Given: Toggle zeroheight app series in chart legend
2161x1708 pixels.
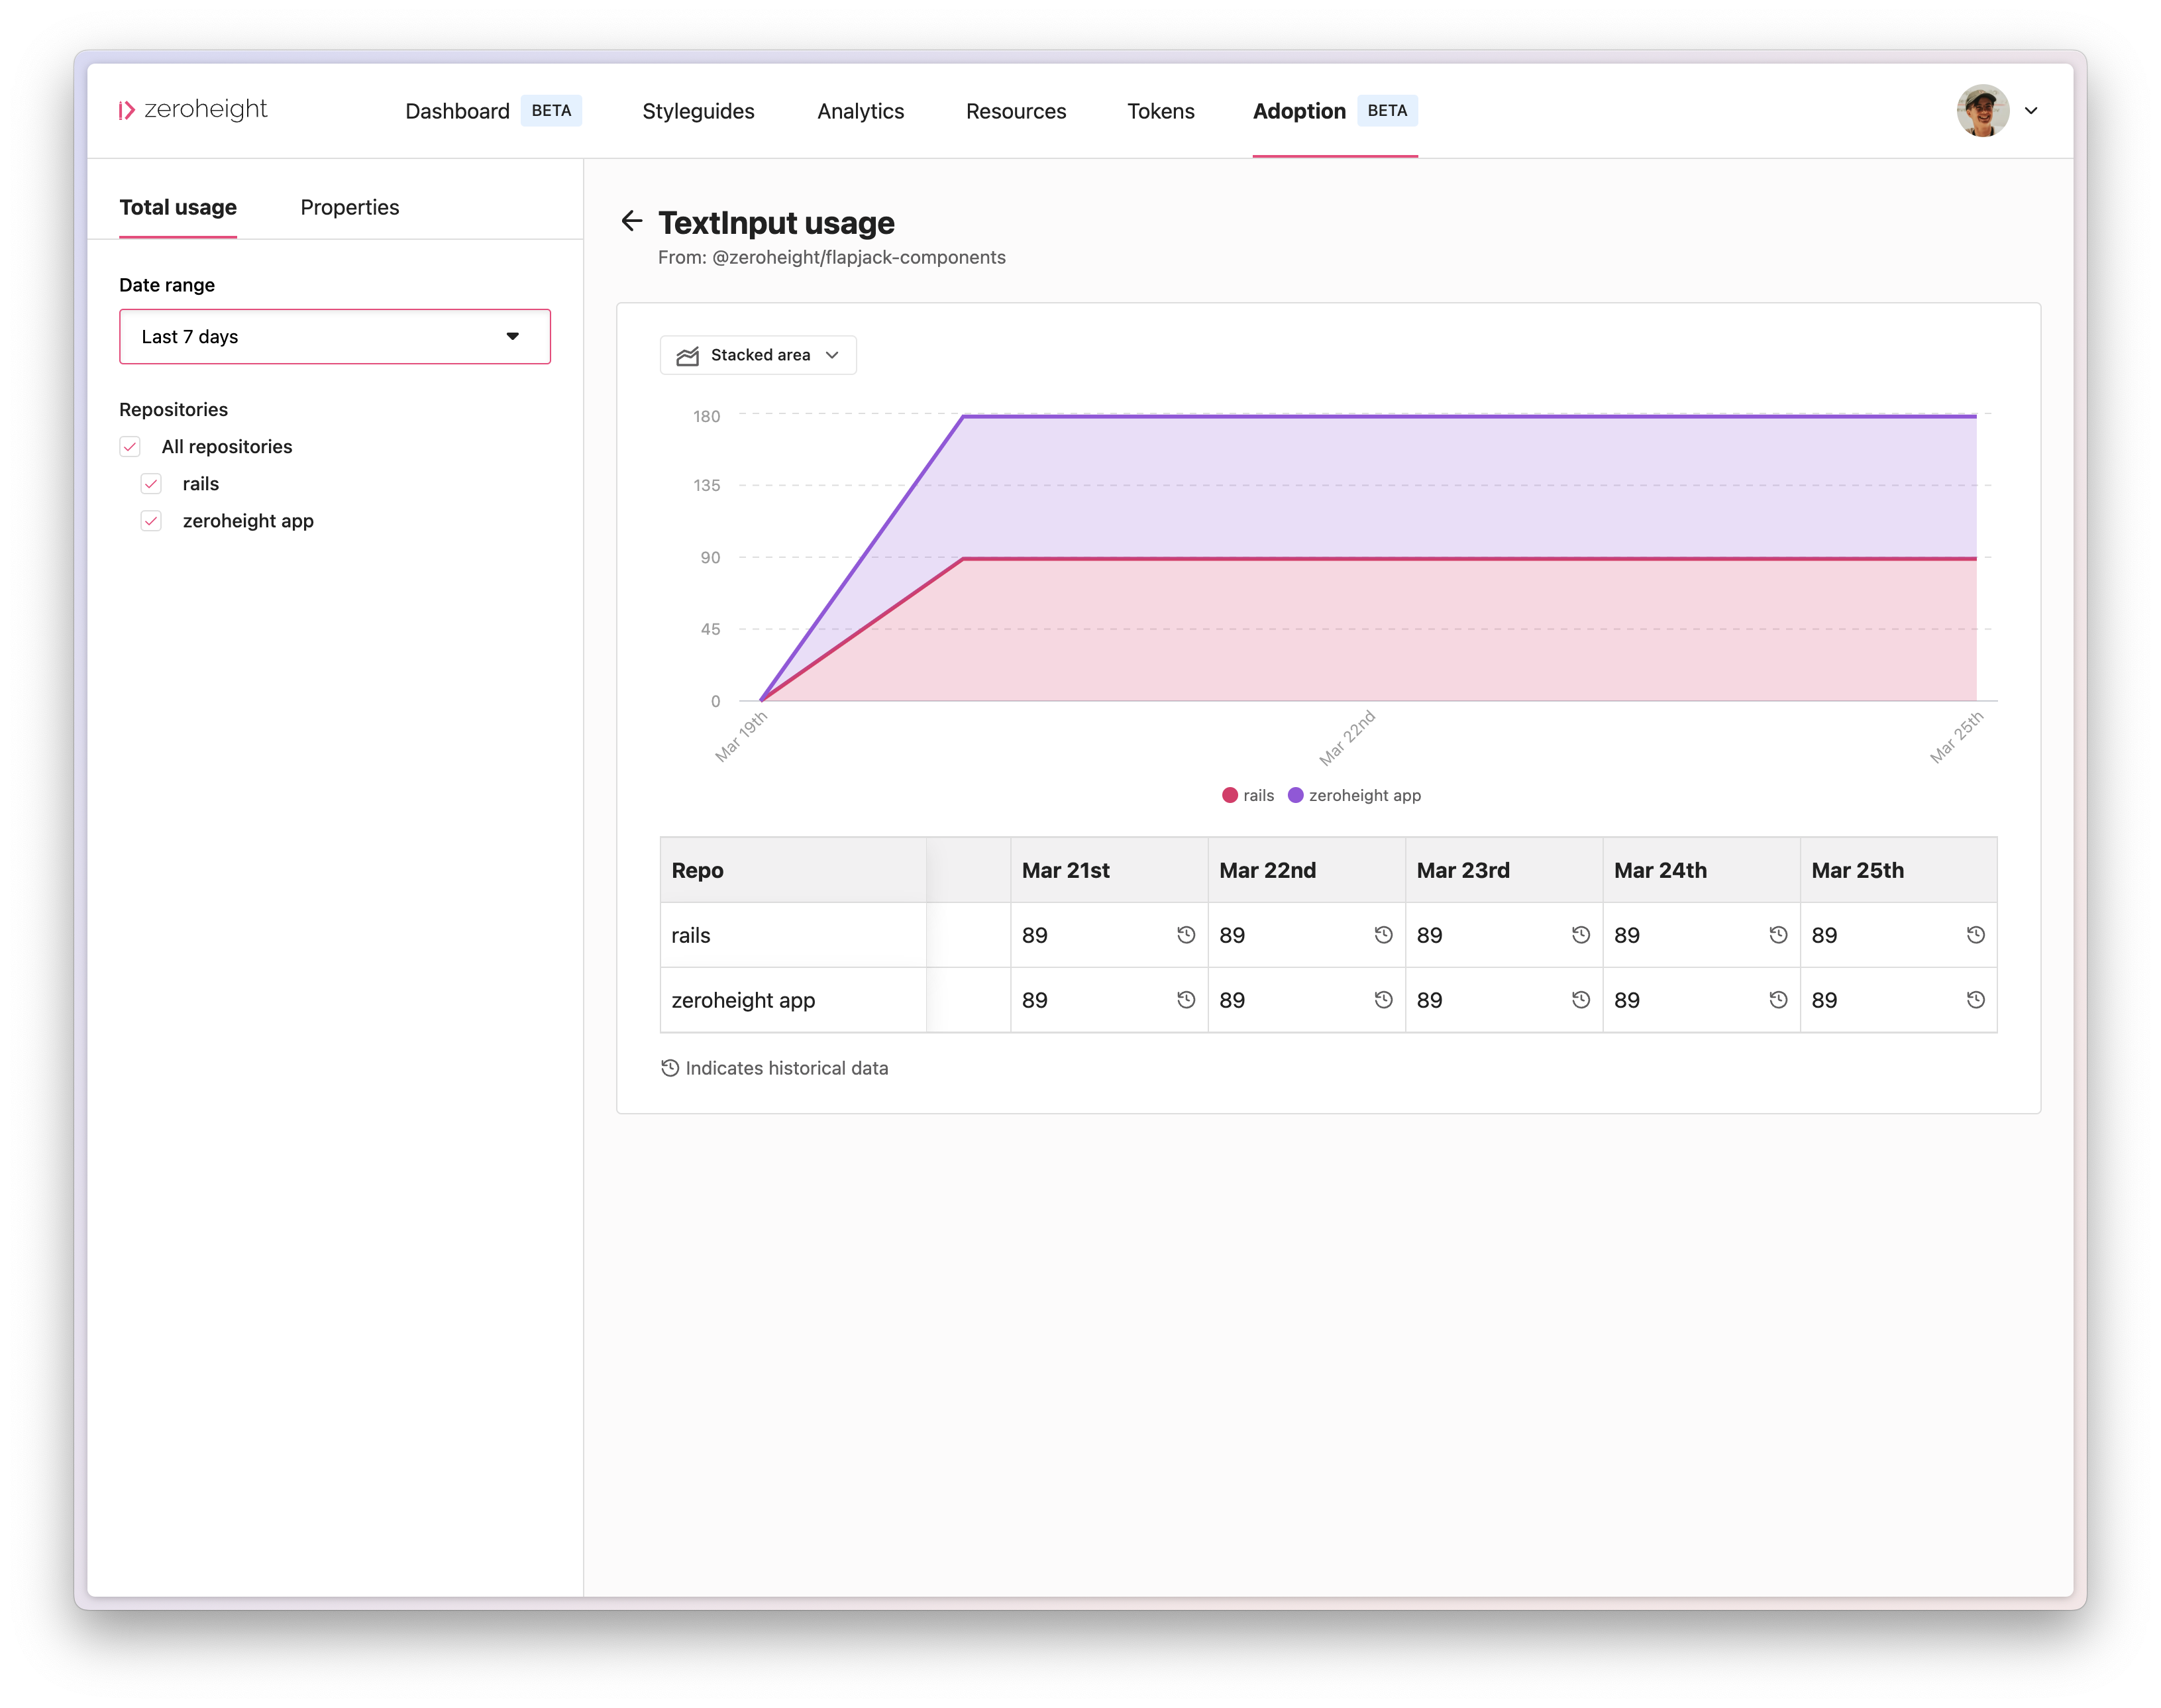Looking at the screenshot, I should coord(1354,795).
